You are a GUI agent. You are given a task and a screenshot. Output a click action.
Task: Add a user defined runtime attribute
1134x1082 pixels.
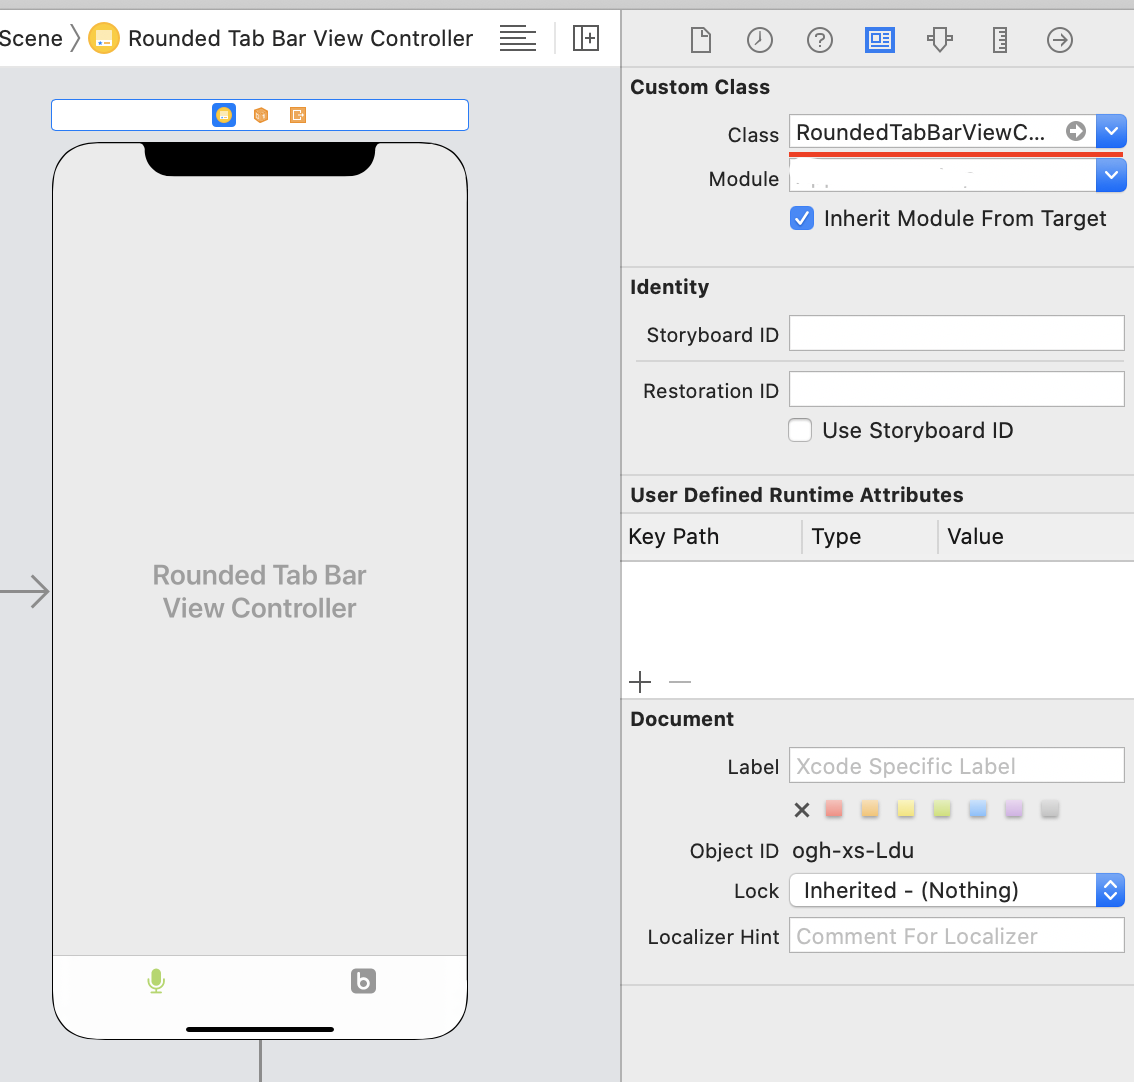640,682
